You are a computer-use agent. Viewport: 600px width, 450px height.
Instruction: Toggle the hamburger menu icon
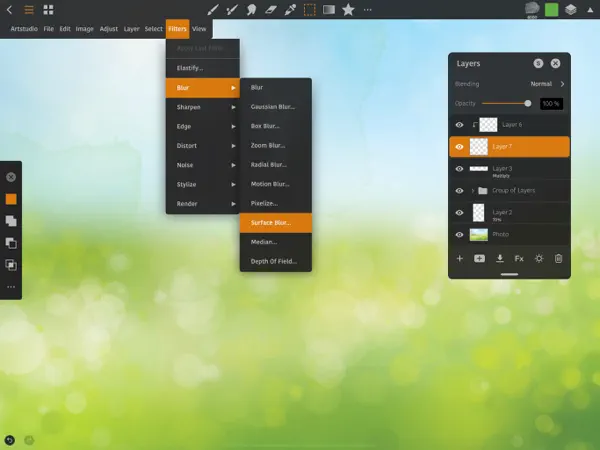point(29,10)
